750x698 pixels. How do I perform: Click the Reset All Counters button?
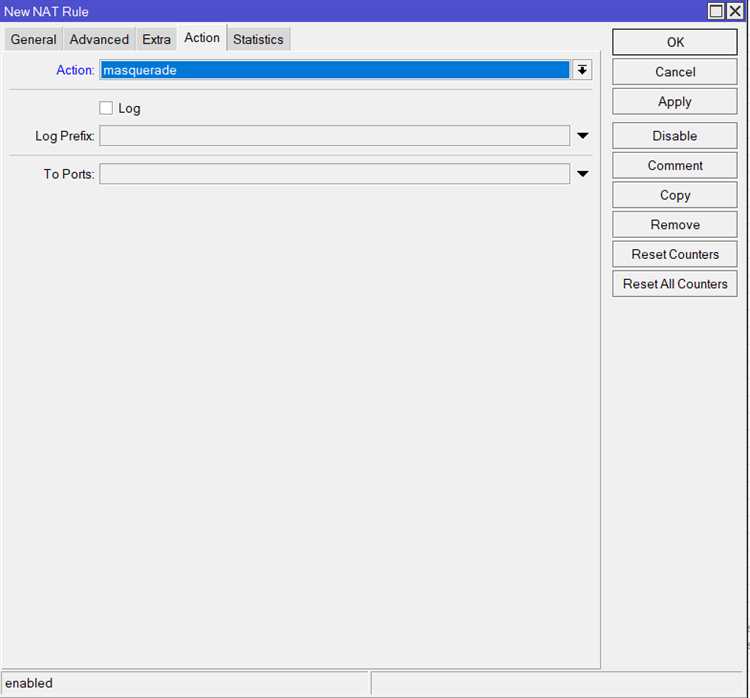[674, 284]
